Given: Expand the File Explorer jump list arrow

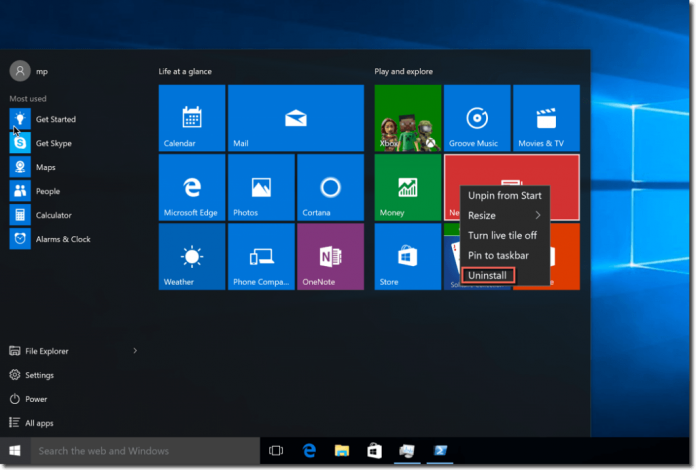Looking at the screenshot, I should [135, 351].
